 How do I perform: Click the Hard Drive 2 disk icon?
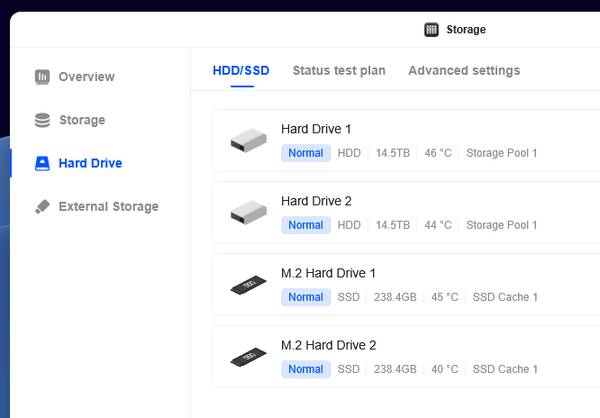248,213
